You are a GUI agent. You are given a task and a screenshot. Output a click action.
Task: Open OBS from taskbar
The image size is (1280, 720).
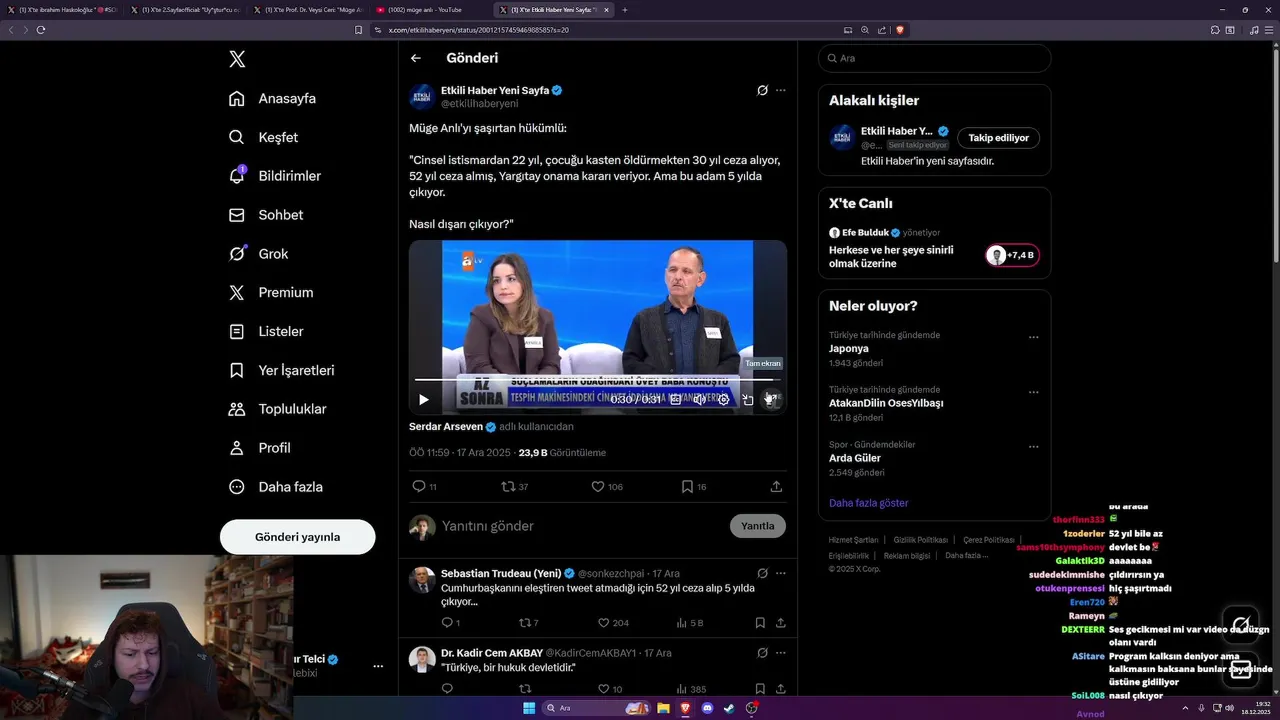click(752, 708)
